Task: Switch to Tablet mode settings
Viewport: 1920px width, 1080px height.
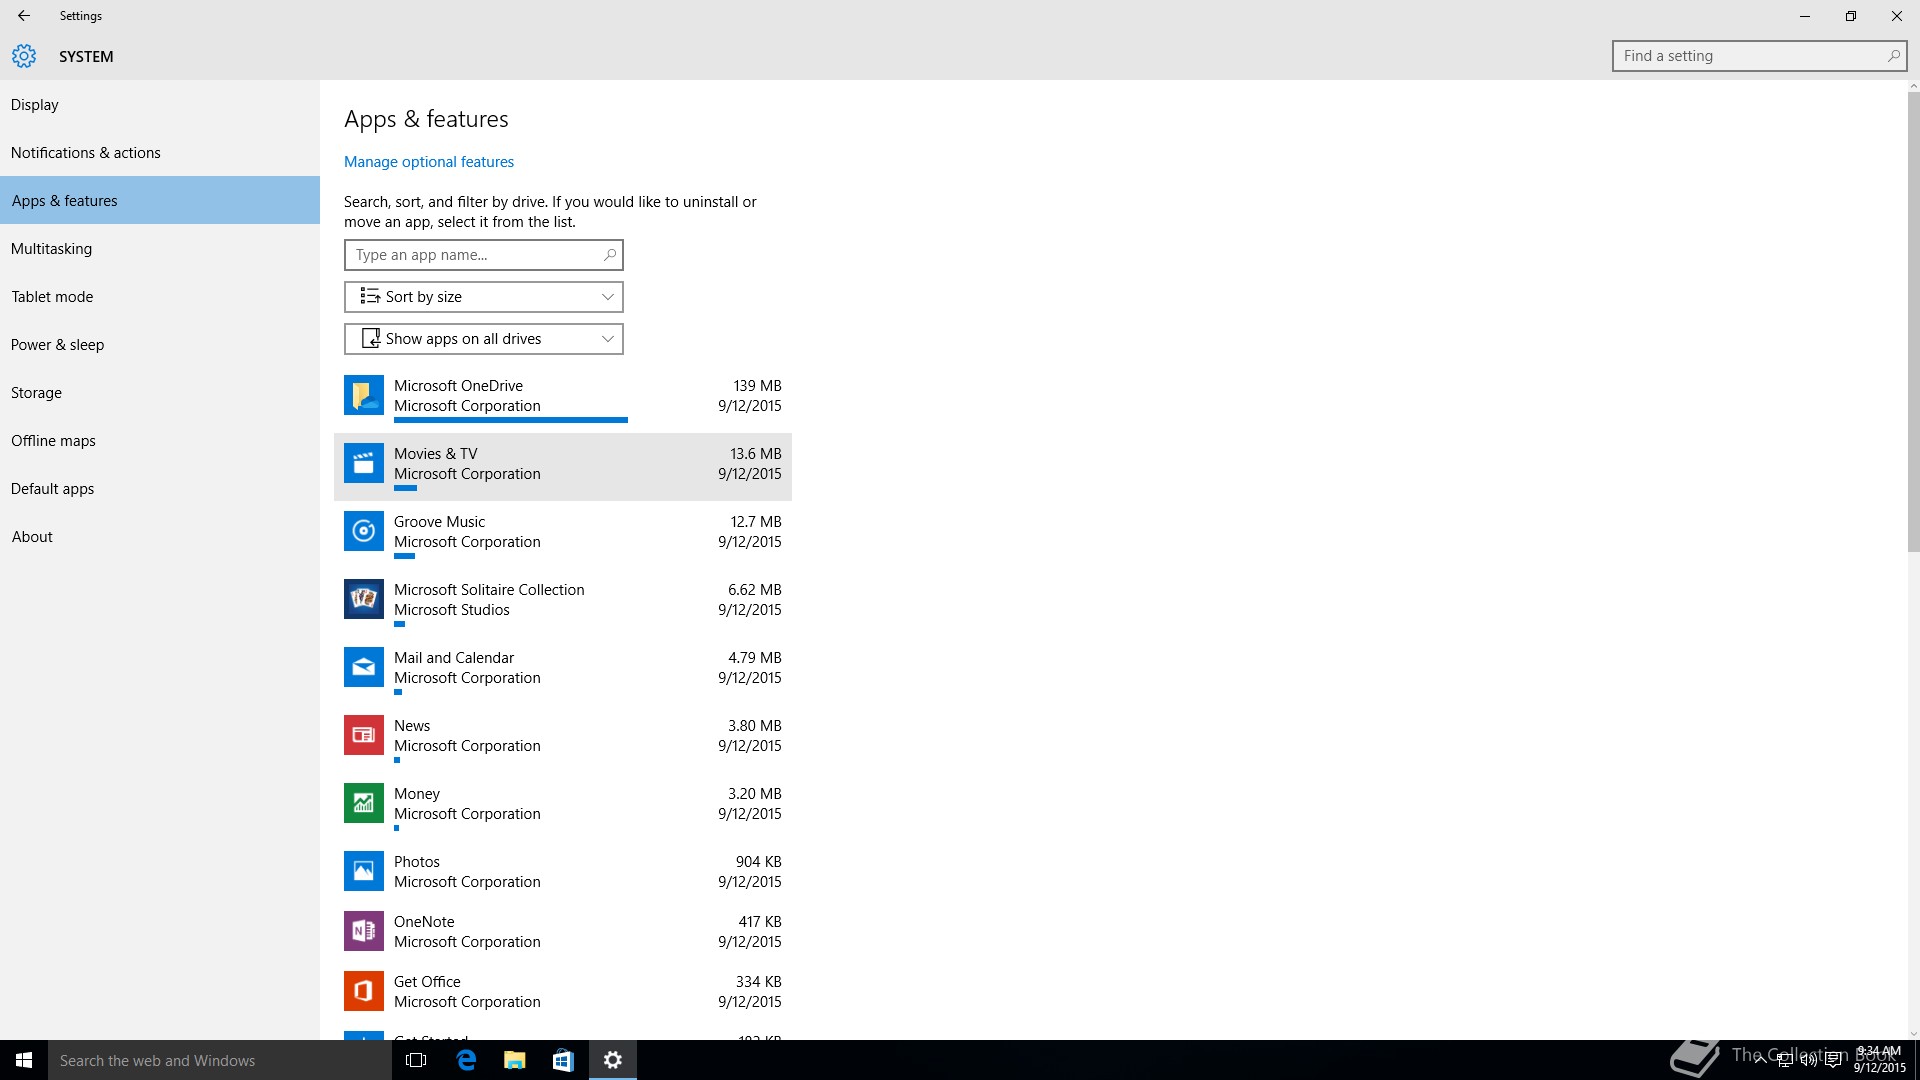Action: pos(160,297)
